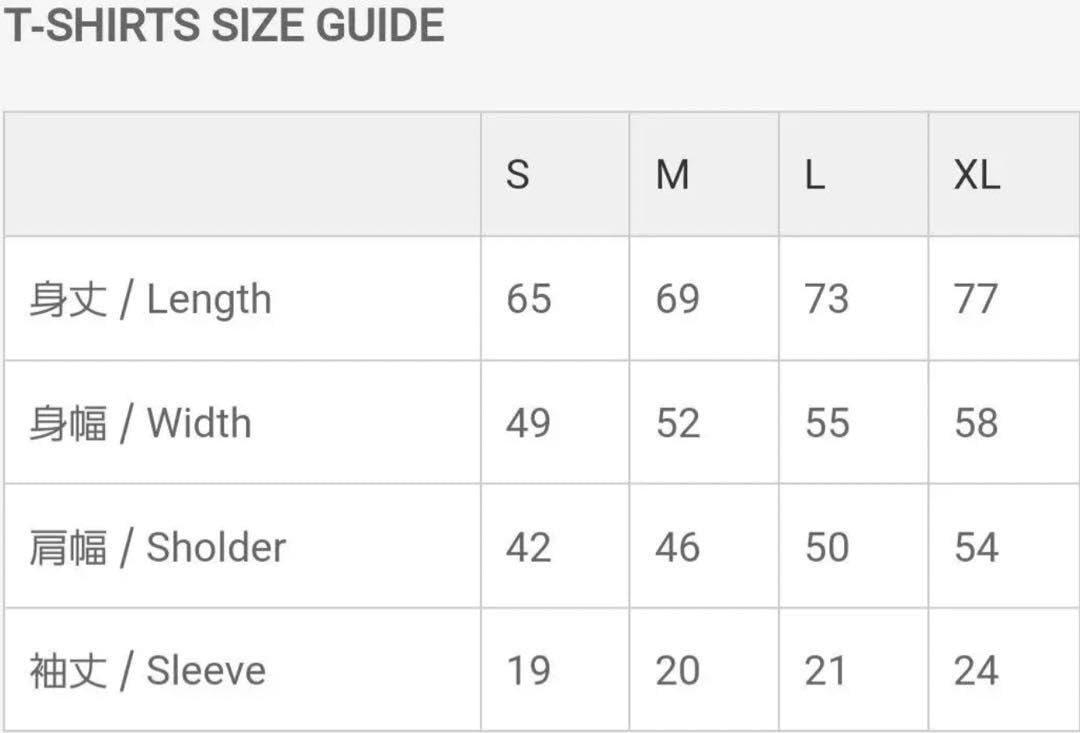
Task: Select Sleeve value 20 for size M
Action: 677,670
